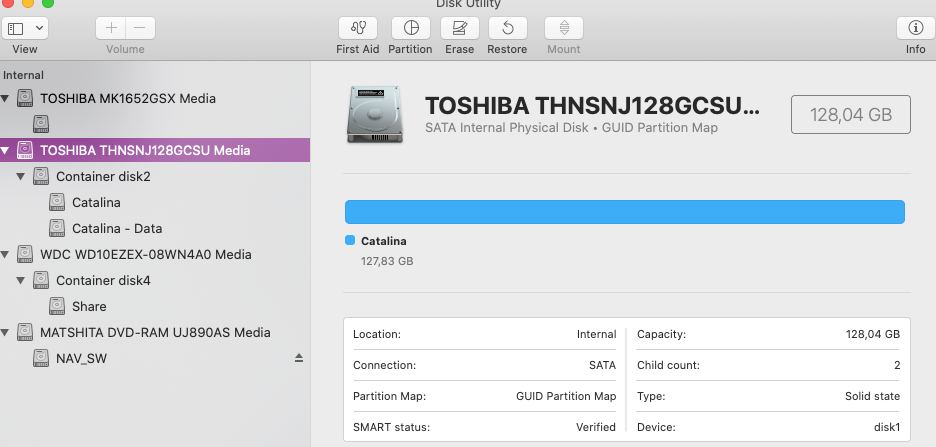The image size is (936, 447).
Task: Run First Aid on the selected disk
Action: [x=358, y=27]
